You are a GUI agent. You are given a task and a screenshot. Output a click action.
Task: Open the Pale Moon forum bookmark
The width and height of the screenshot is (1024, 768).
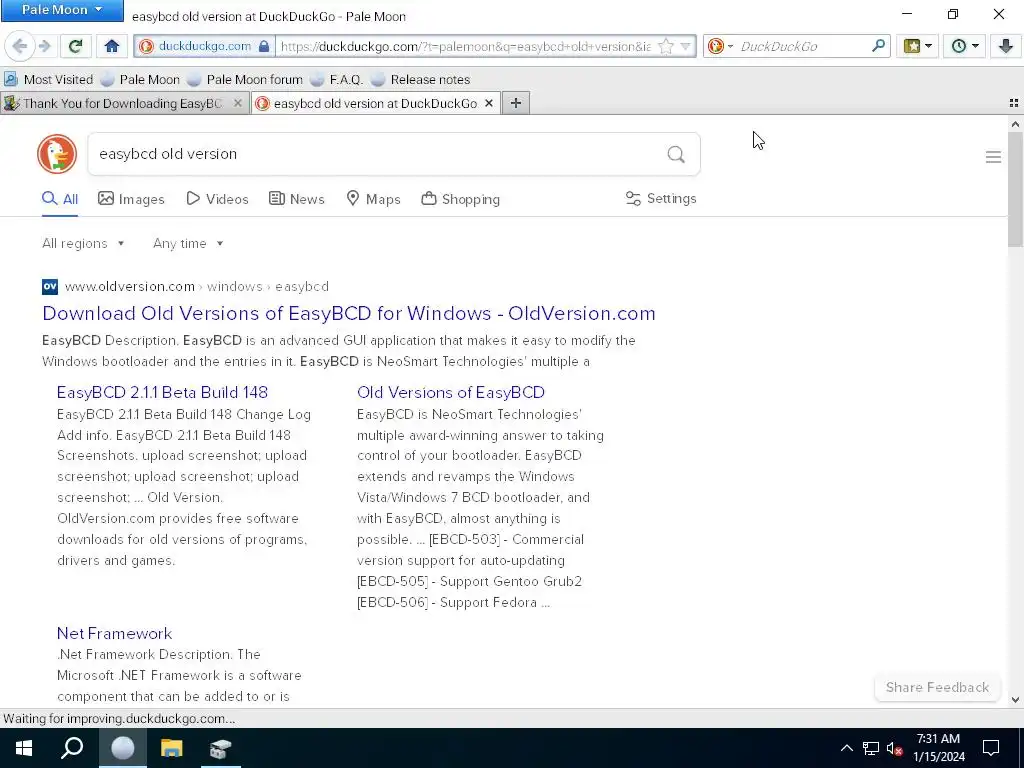click(244, 80)
